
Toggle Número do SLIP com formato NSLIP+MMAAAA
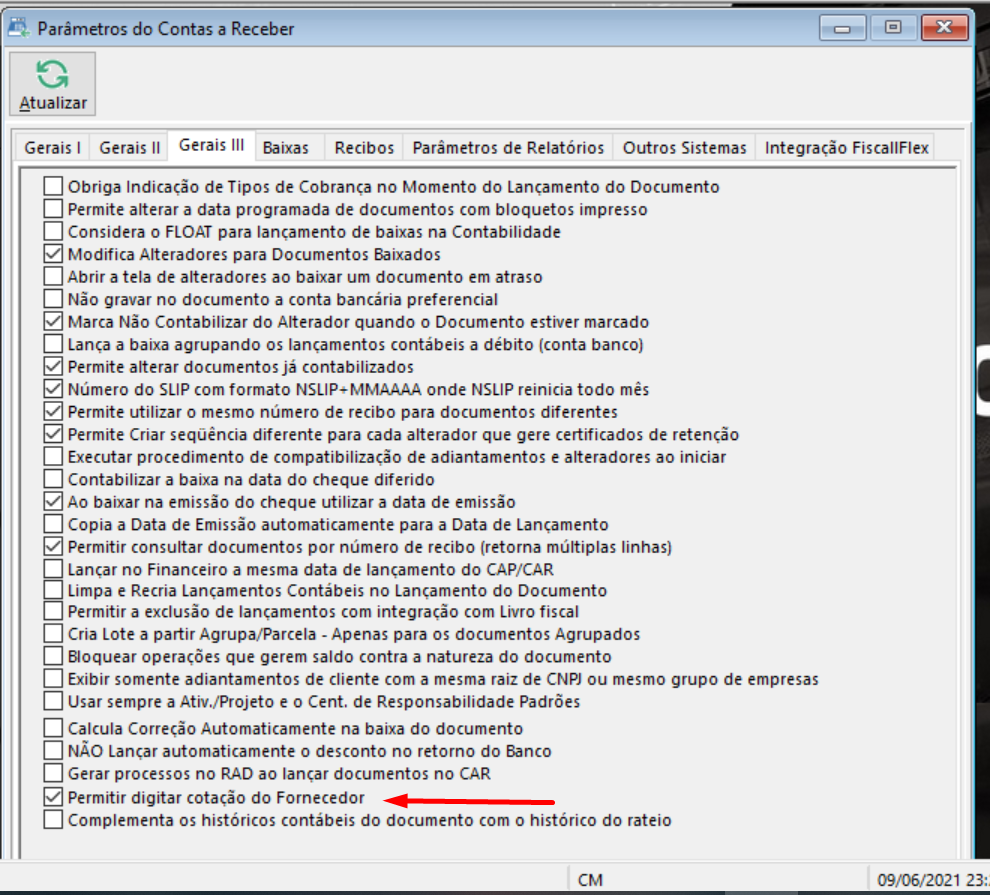click(x=53, y=389)
